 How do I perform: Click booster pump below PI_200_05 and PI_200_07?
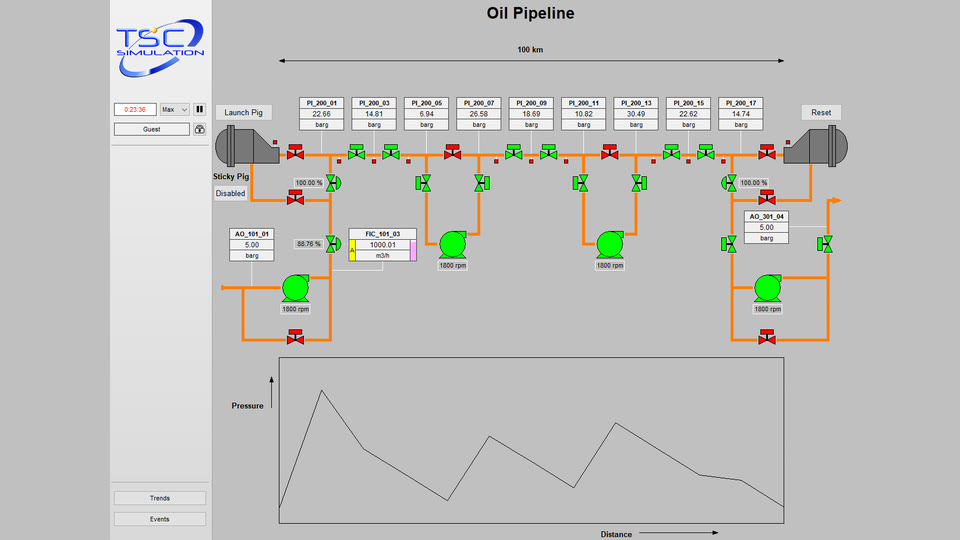pos(452,244)
